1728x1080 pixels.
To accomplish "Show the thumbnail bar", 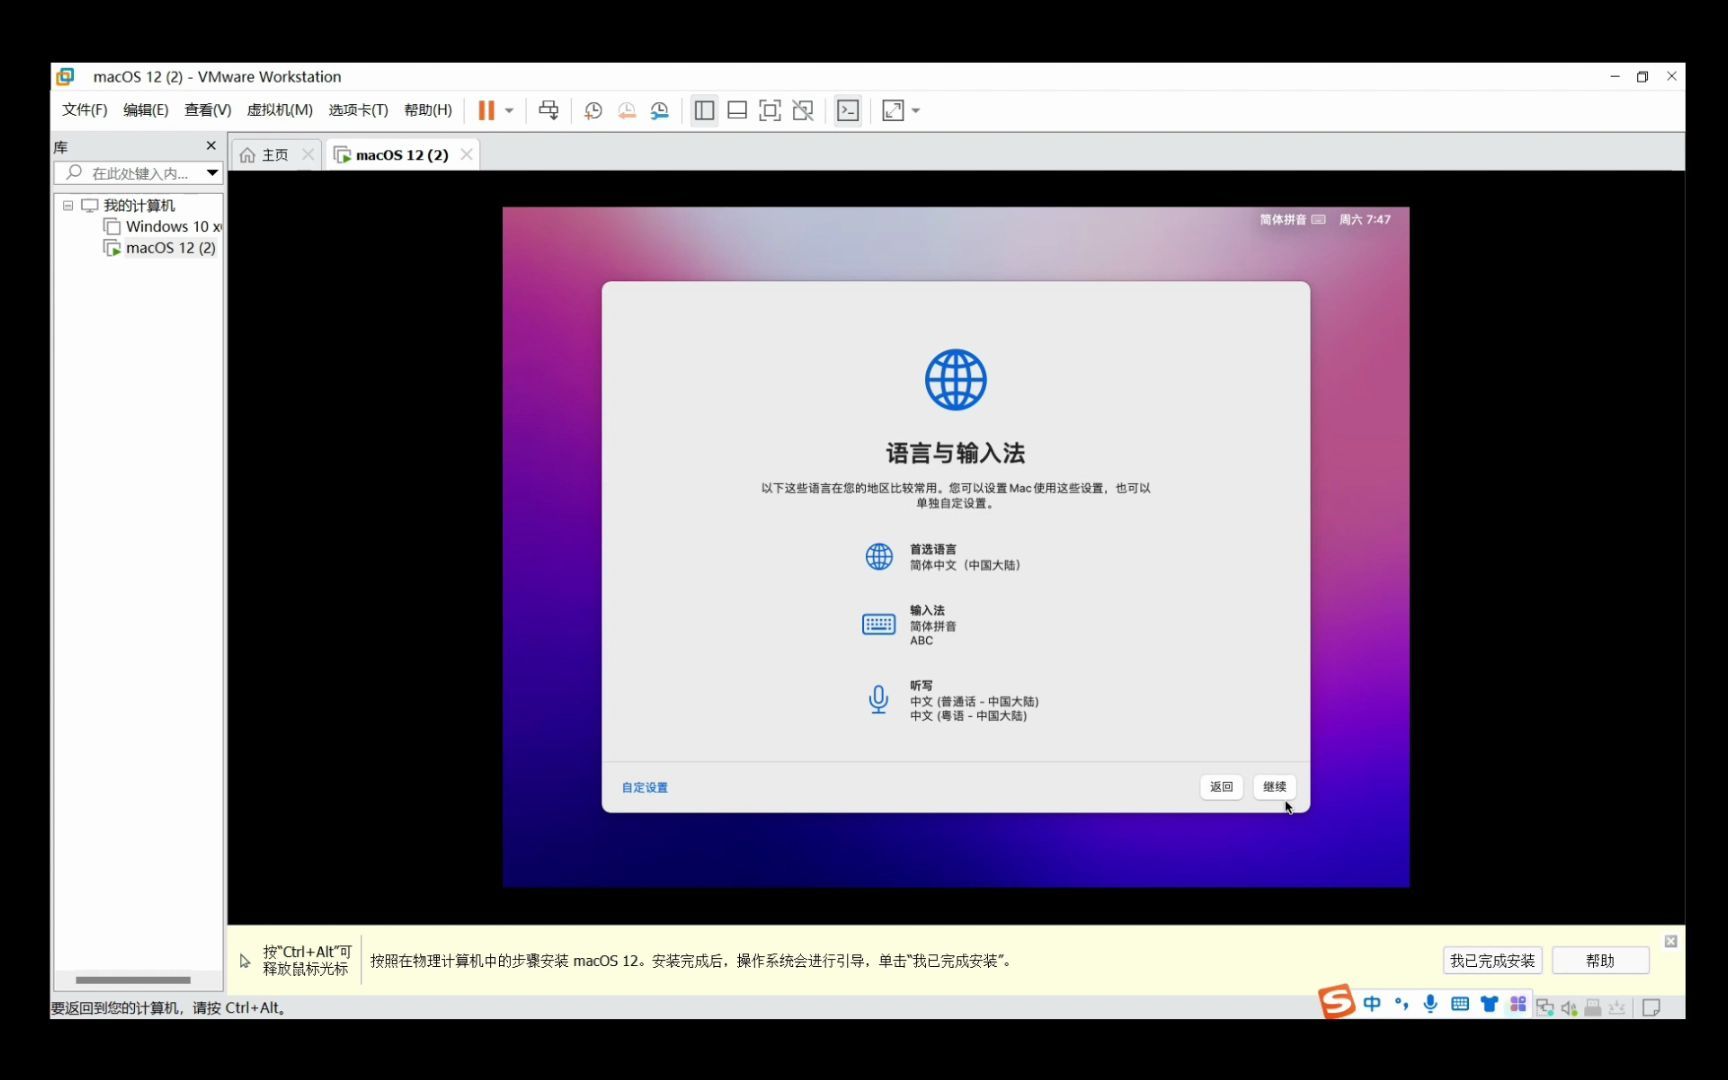I will [x=737, y=110].
